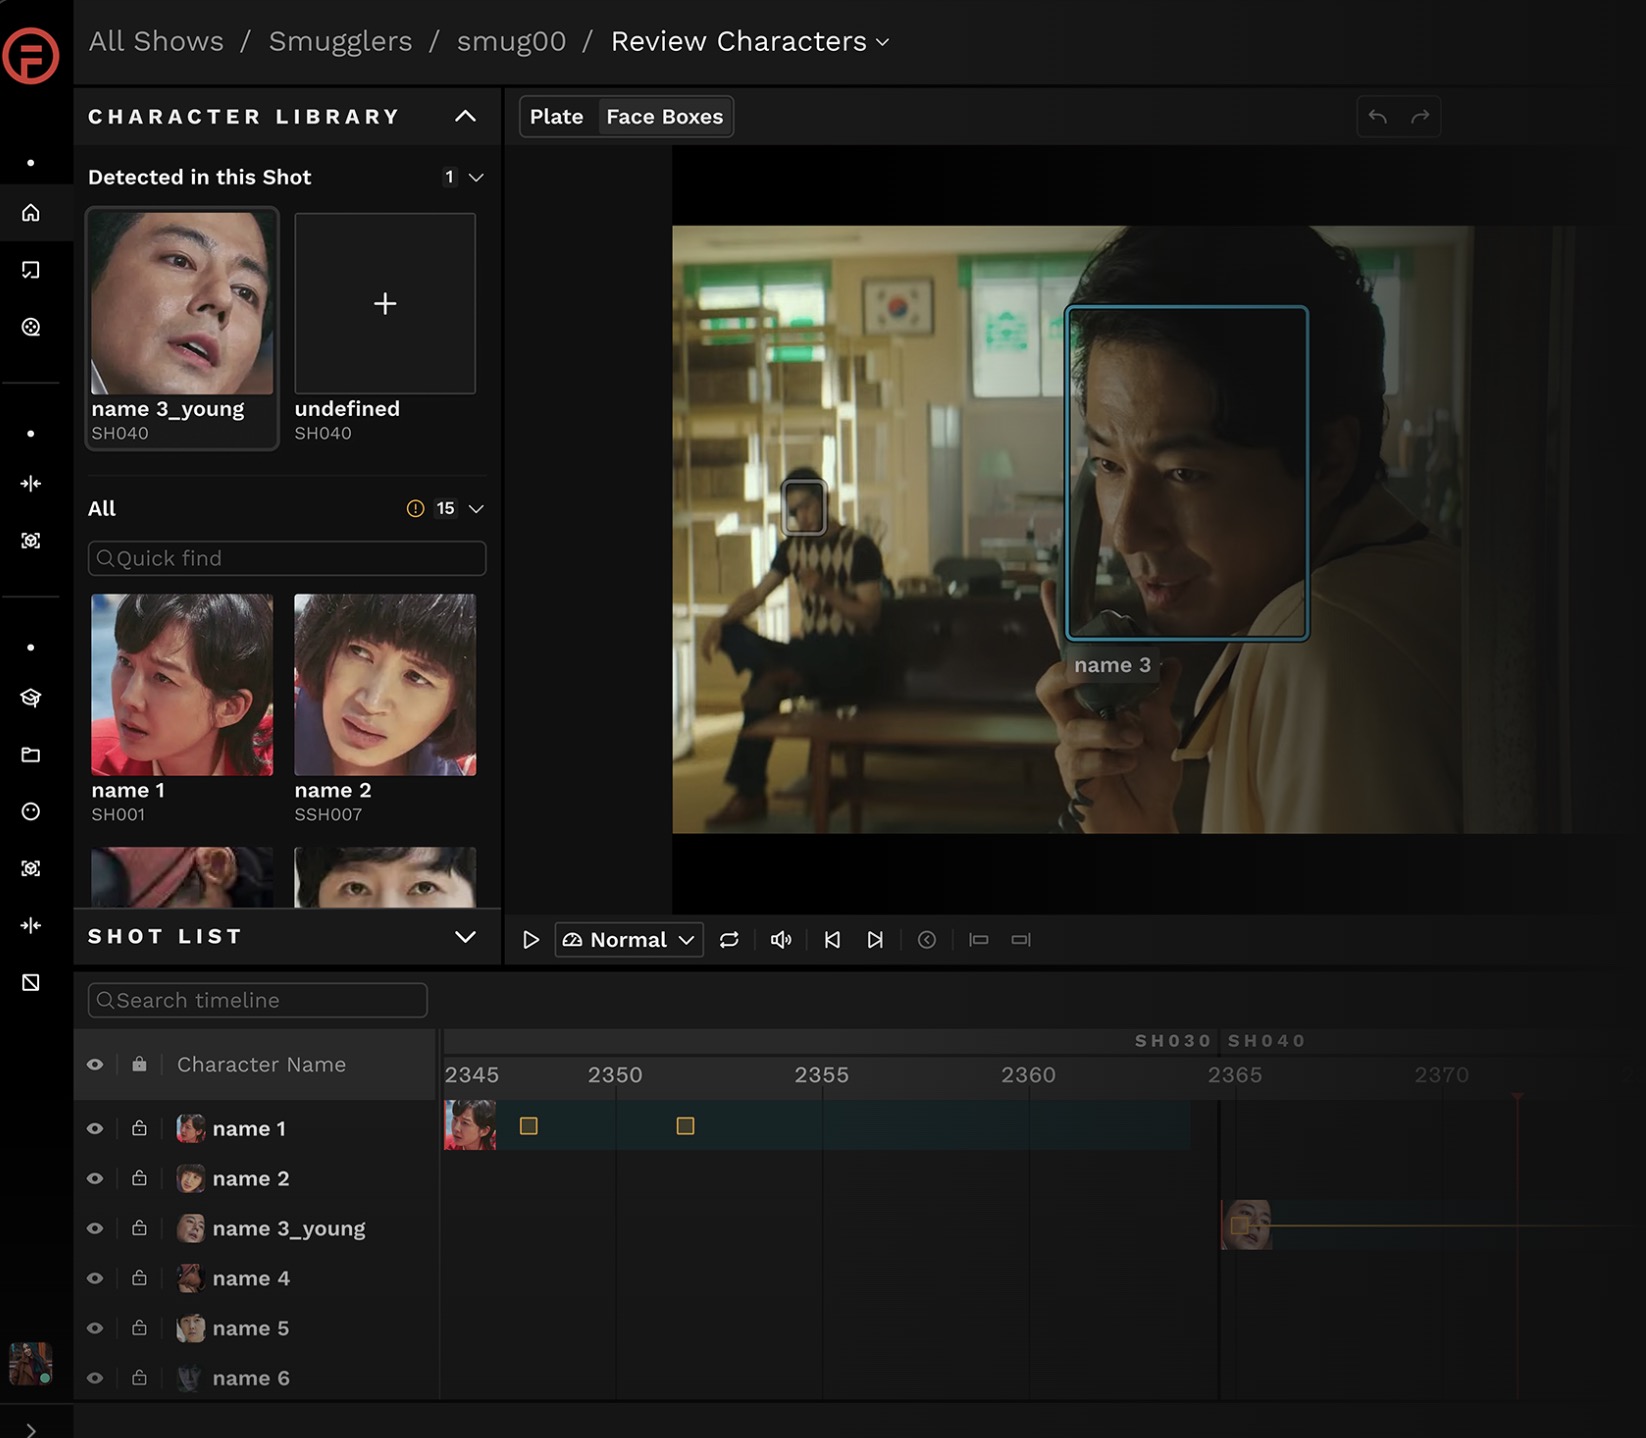The image size is (1646, 1438).
Task: Click the lower face-scan sidebar icon
Action: point(31,868)
